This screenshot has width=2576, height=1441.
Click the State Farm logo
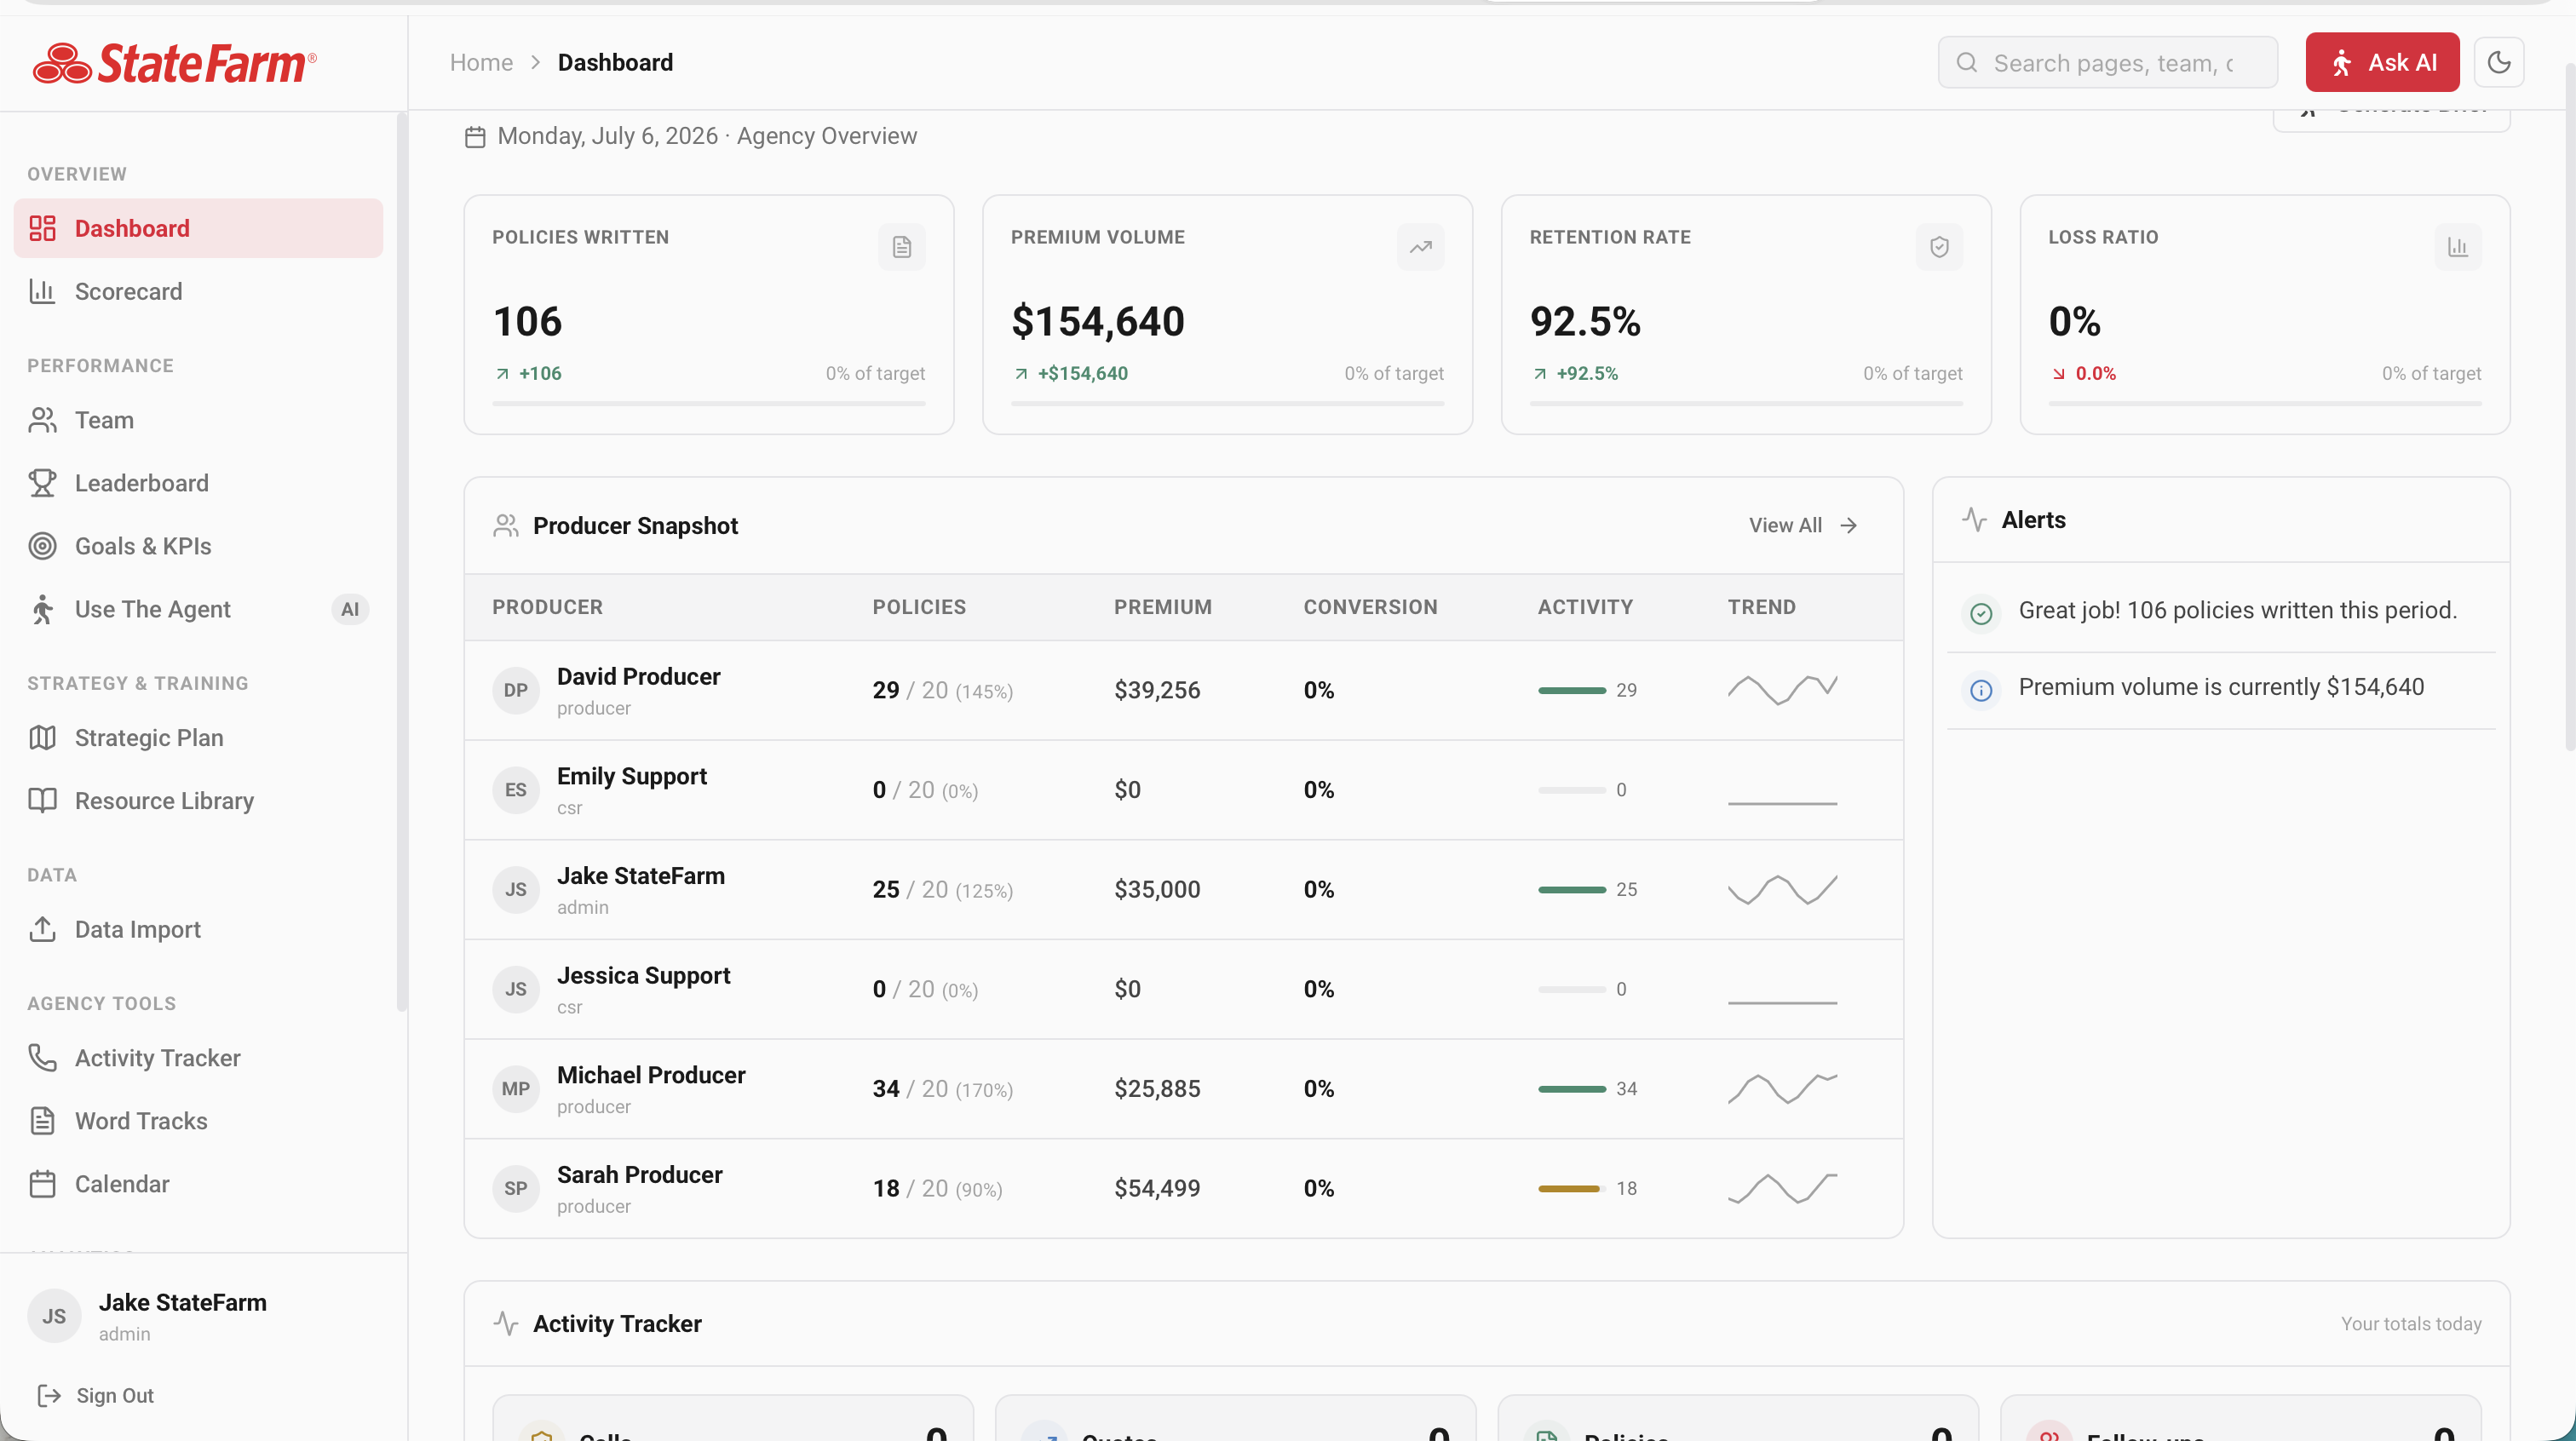coord(175,63)
